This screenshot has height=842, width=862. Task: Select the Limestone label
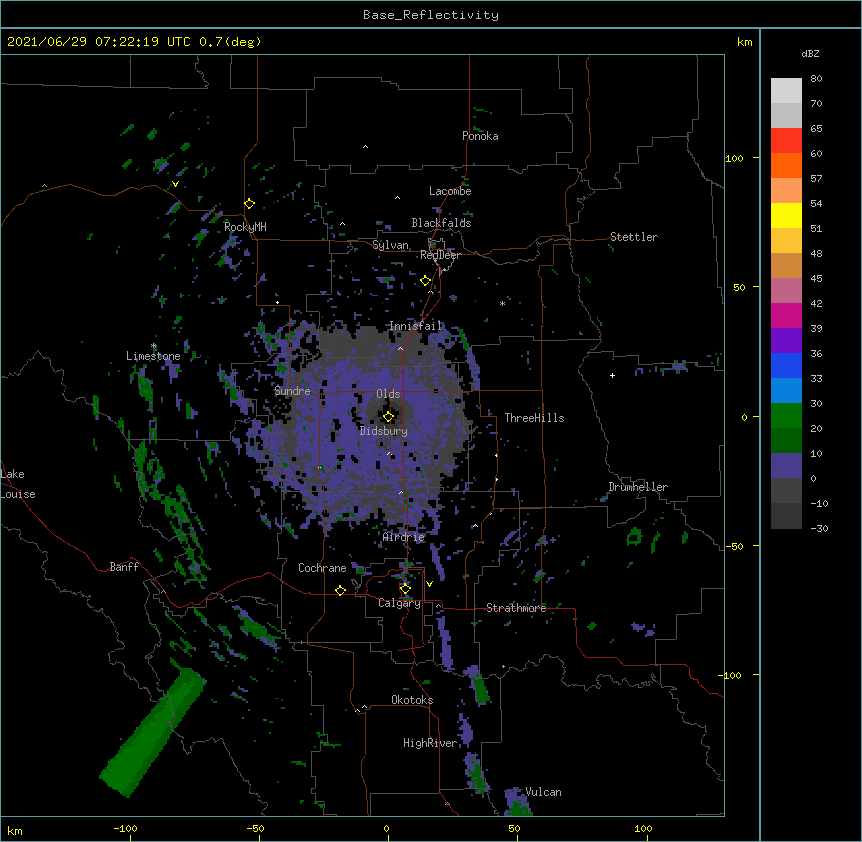coord(153,356)
